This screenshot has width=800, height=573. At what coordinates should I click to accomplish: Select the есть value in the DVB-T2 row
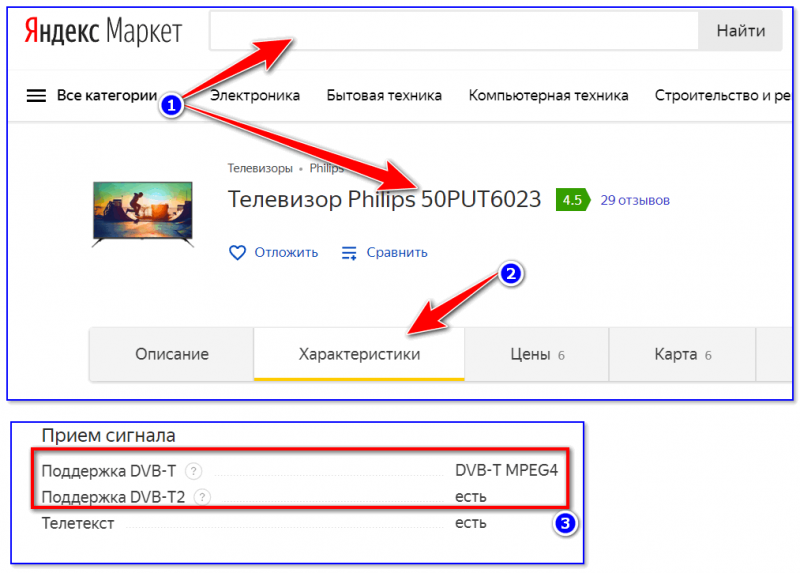tap(471, 497)
